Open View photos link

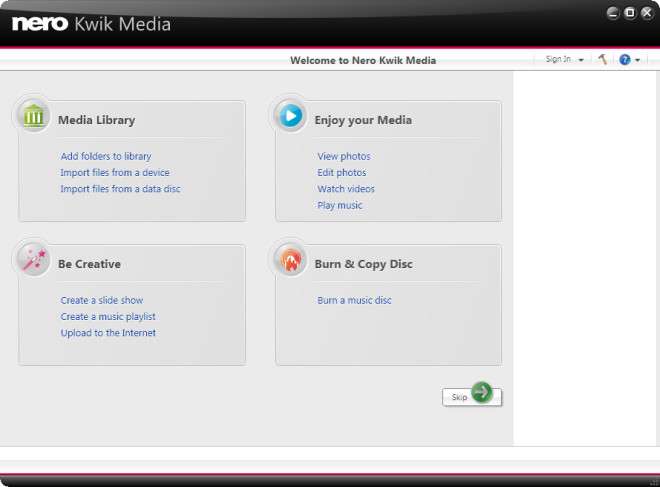[x=344, y=156]
